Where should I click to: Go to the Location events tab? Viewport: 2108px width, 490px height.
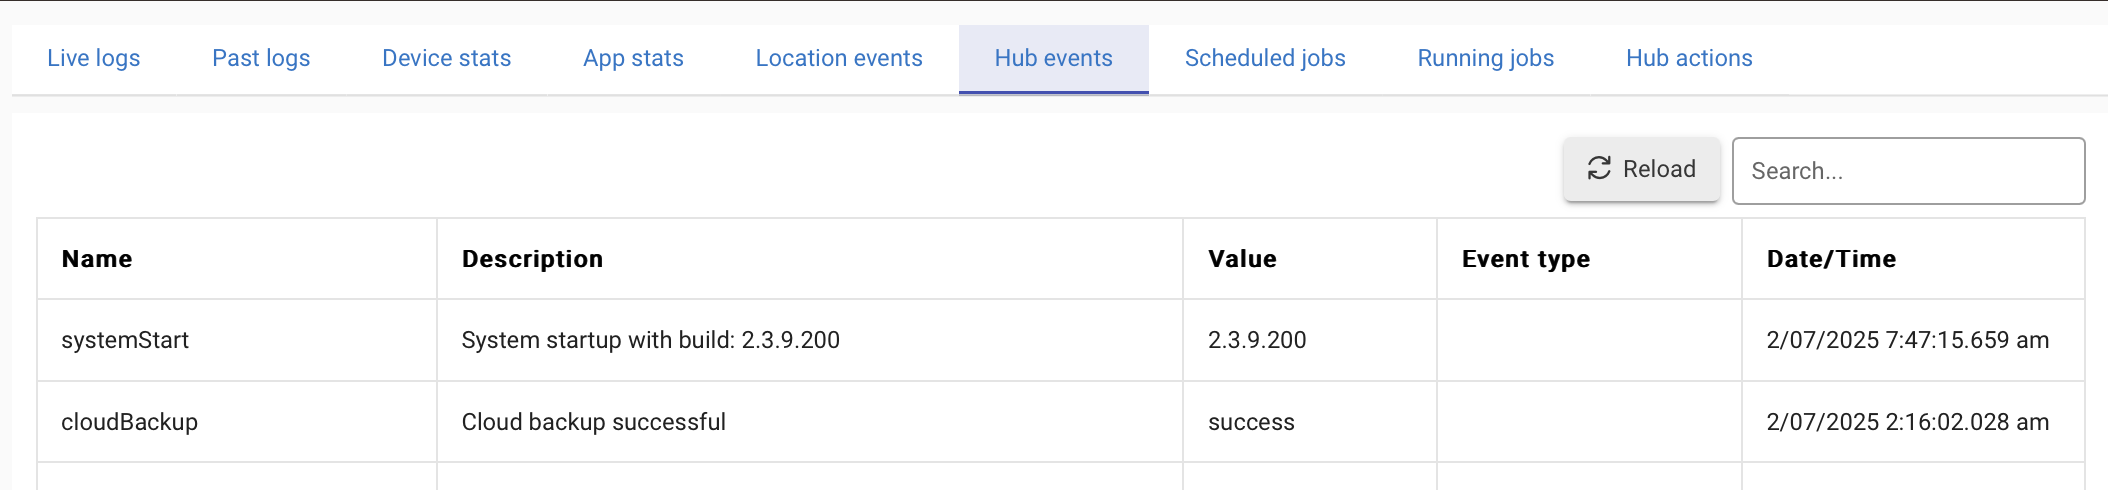839,59
